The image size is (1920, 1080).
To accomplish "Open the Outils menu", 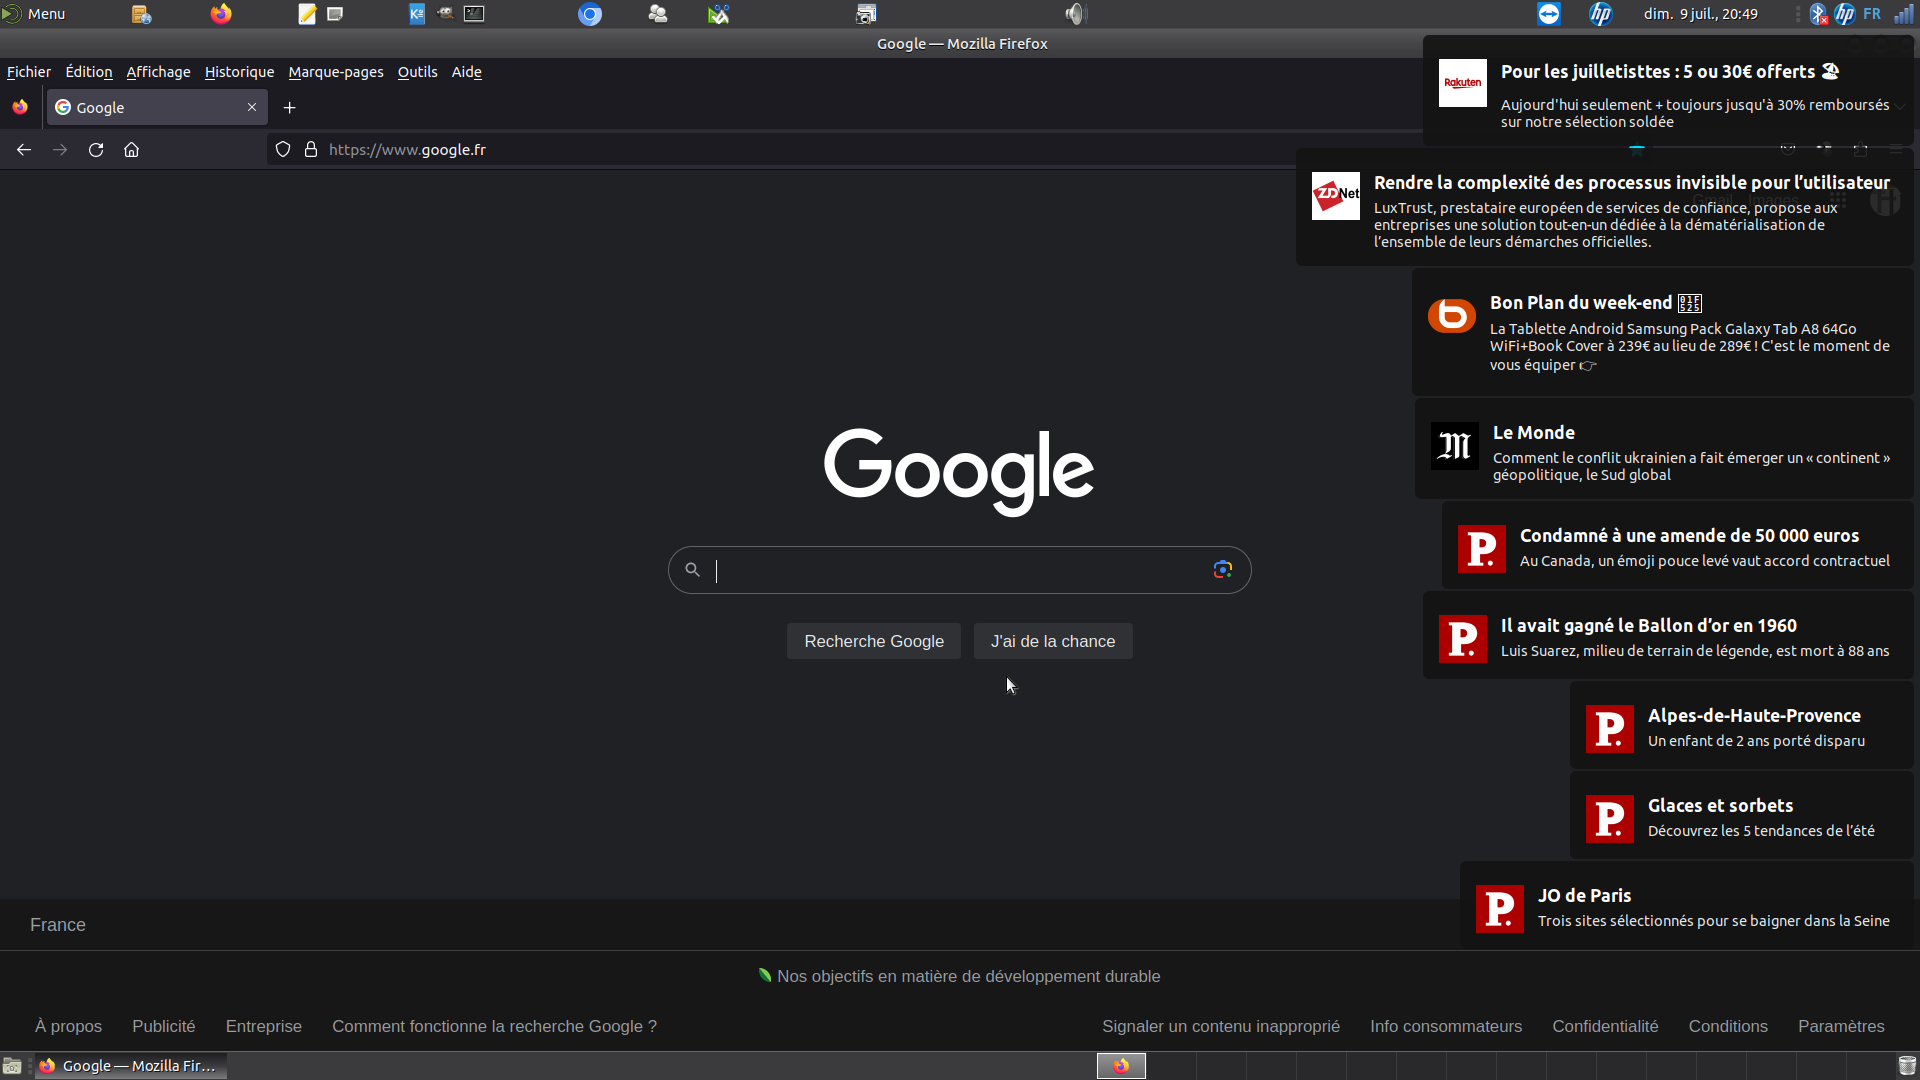I will (417, 72).
